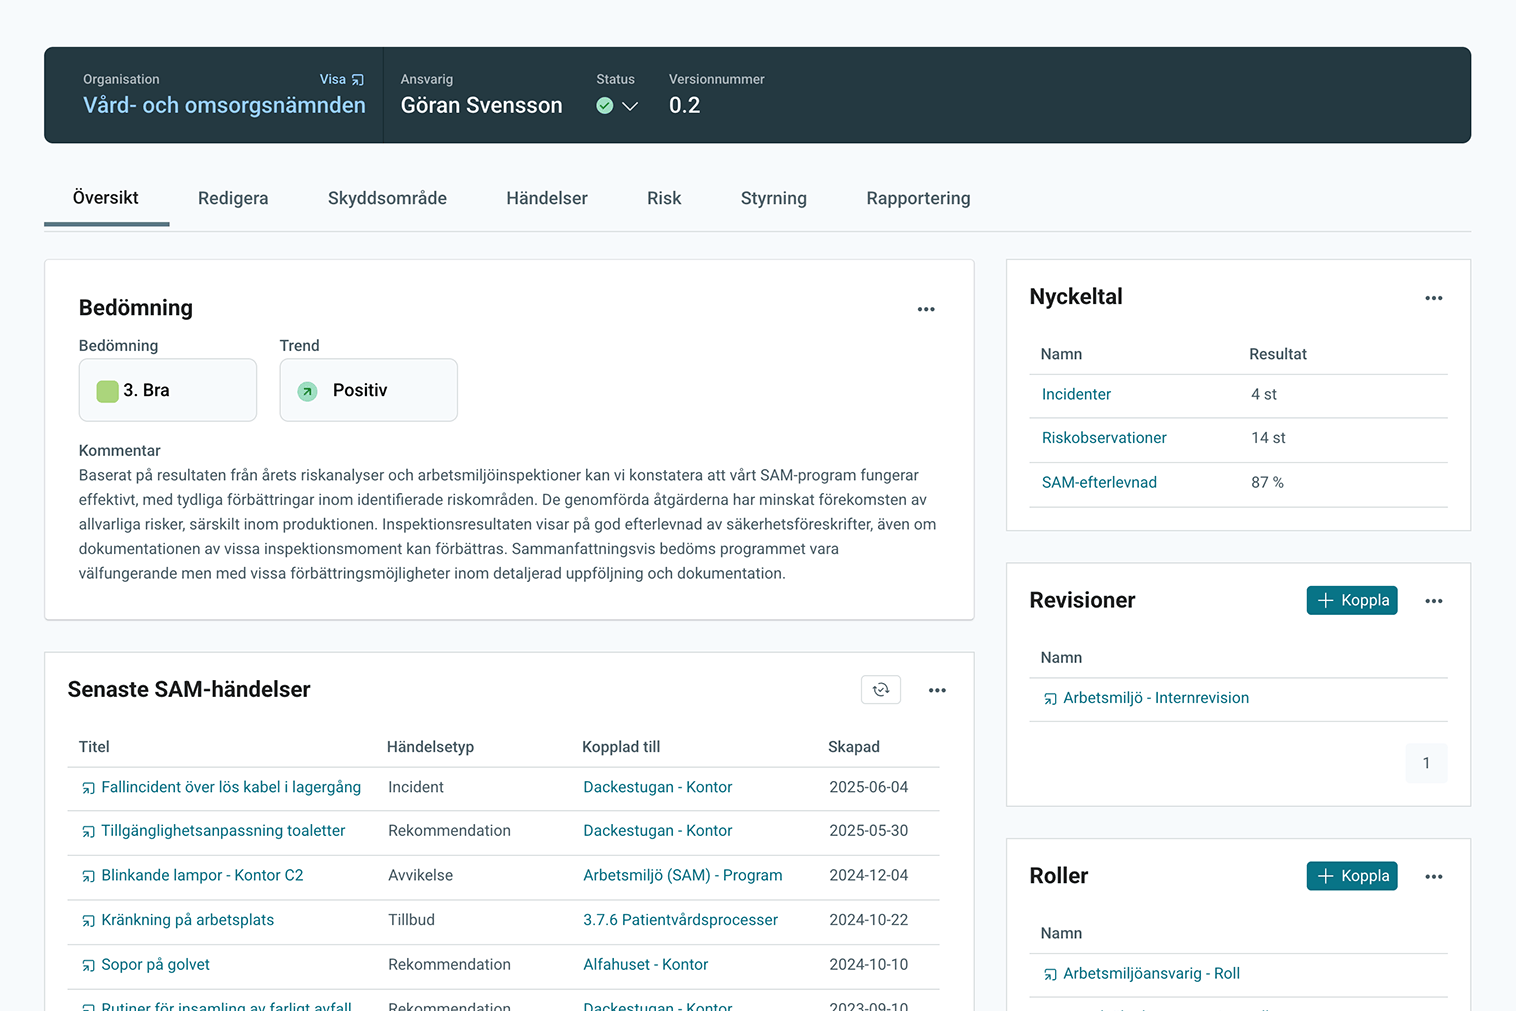Open the Nyckeltal panel options menu

coord(1433,298)
